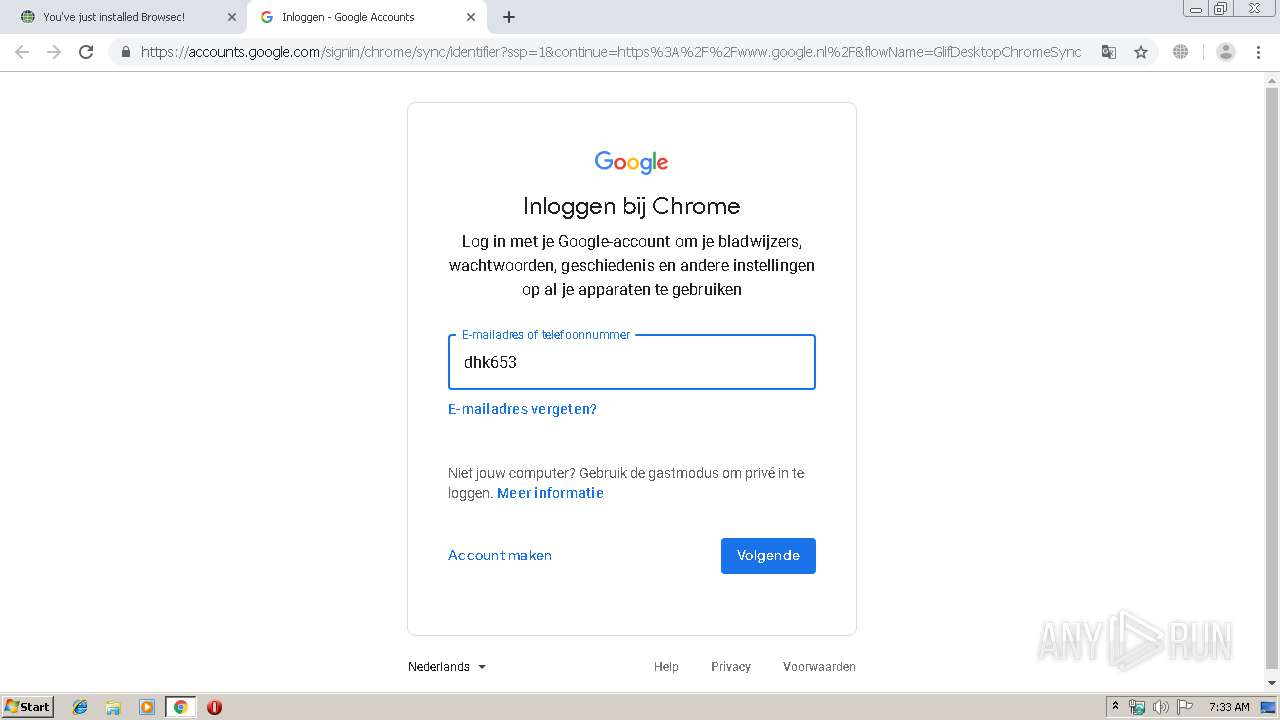Open the E-mailadres vergeten? link
Screen dimensions: 1280x720
522,409
